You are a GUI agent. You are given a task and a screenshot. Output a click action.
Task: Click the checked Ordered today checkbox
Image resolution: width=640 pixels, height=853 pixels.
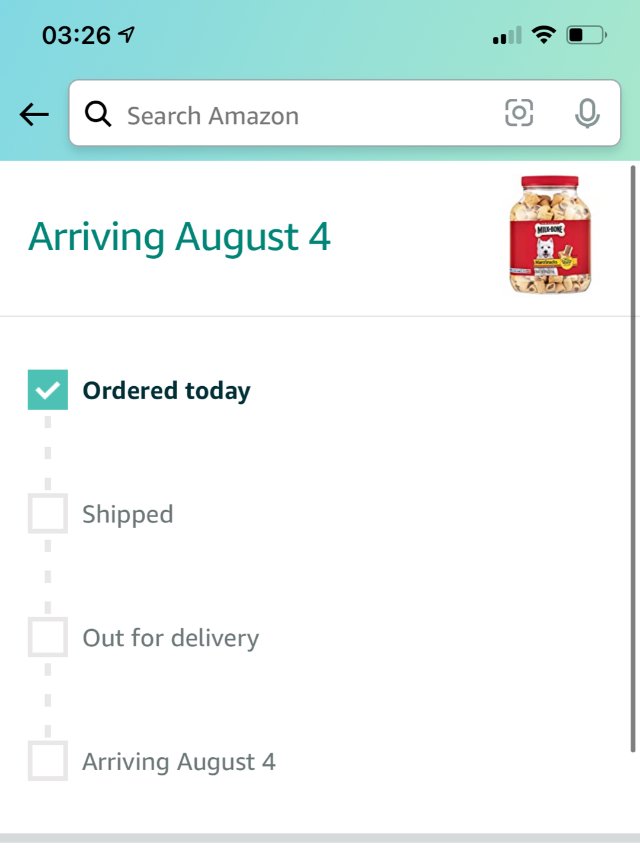48,390
